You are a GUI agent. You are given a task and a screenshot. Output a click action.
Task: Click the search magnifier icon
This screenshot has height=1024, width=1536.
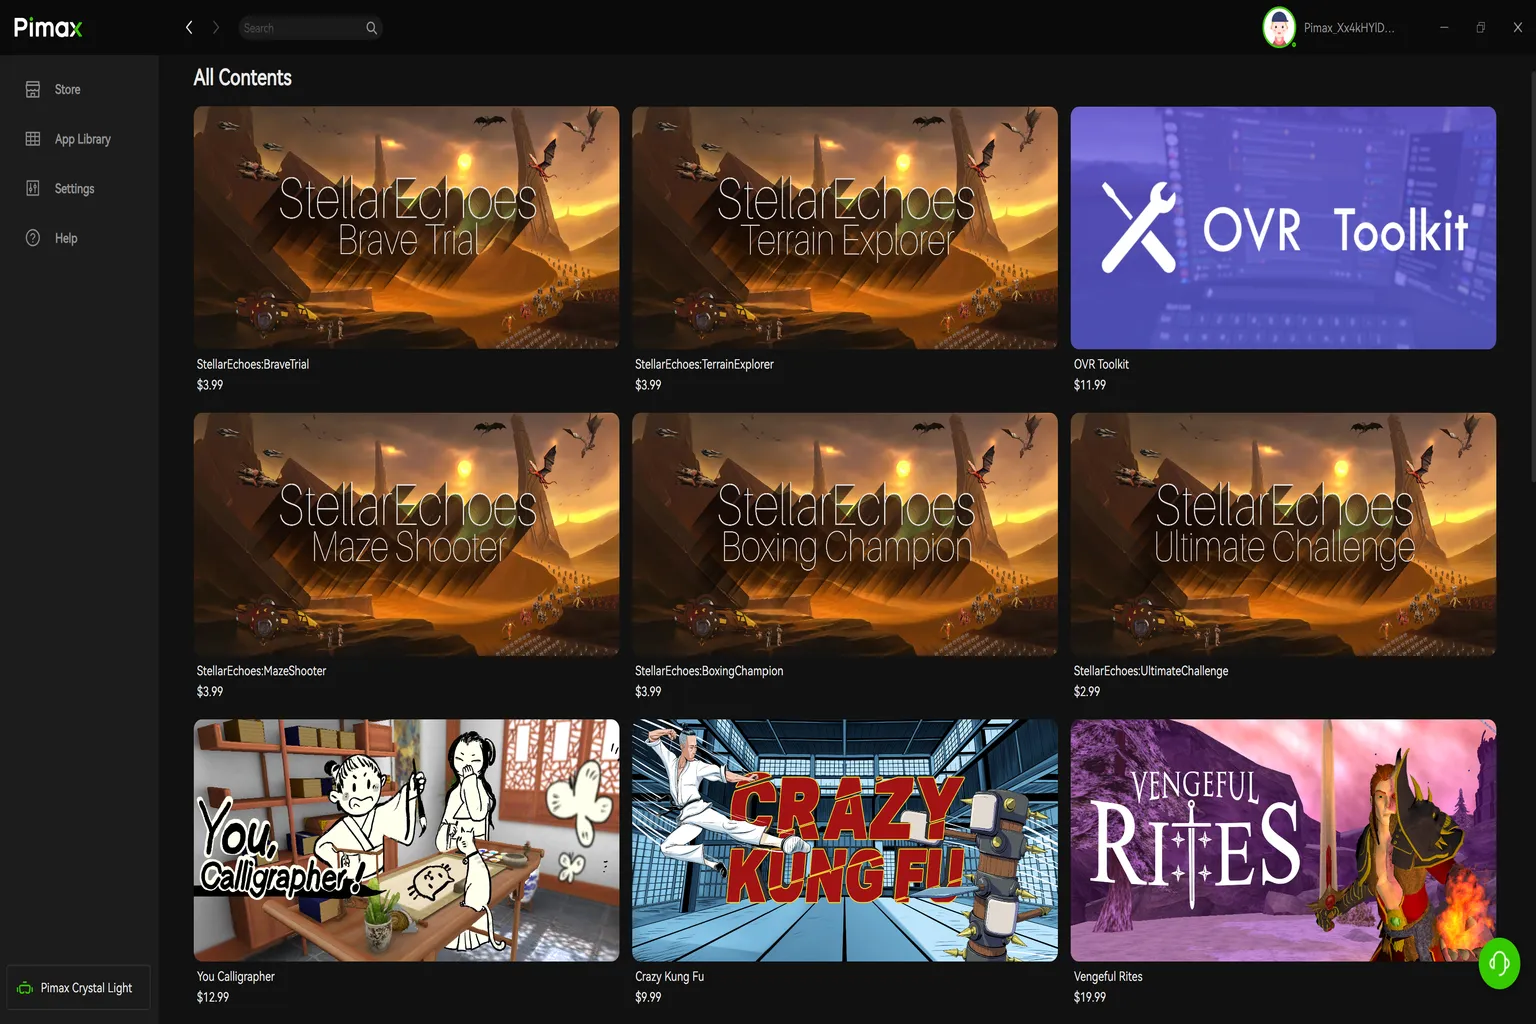(x=371, y=28)
